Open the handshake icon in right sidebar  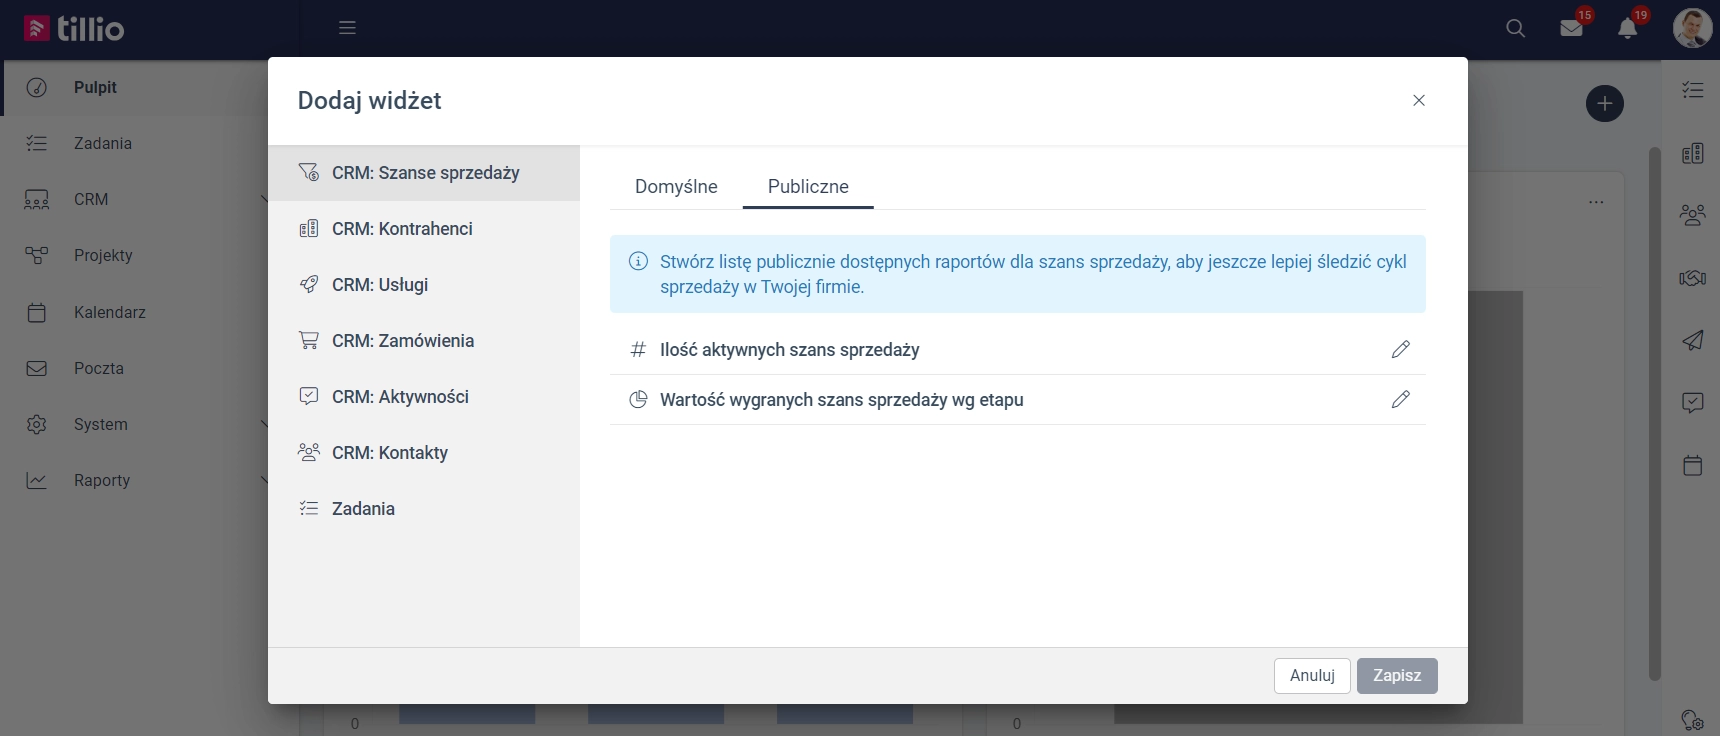coord(1692,278)
